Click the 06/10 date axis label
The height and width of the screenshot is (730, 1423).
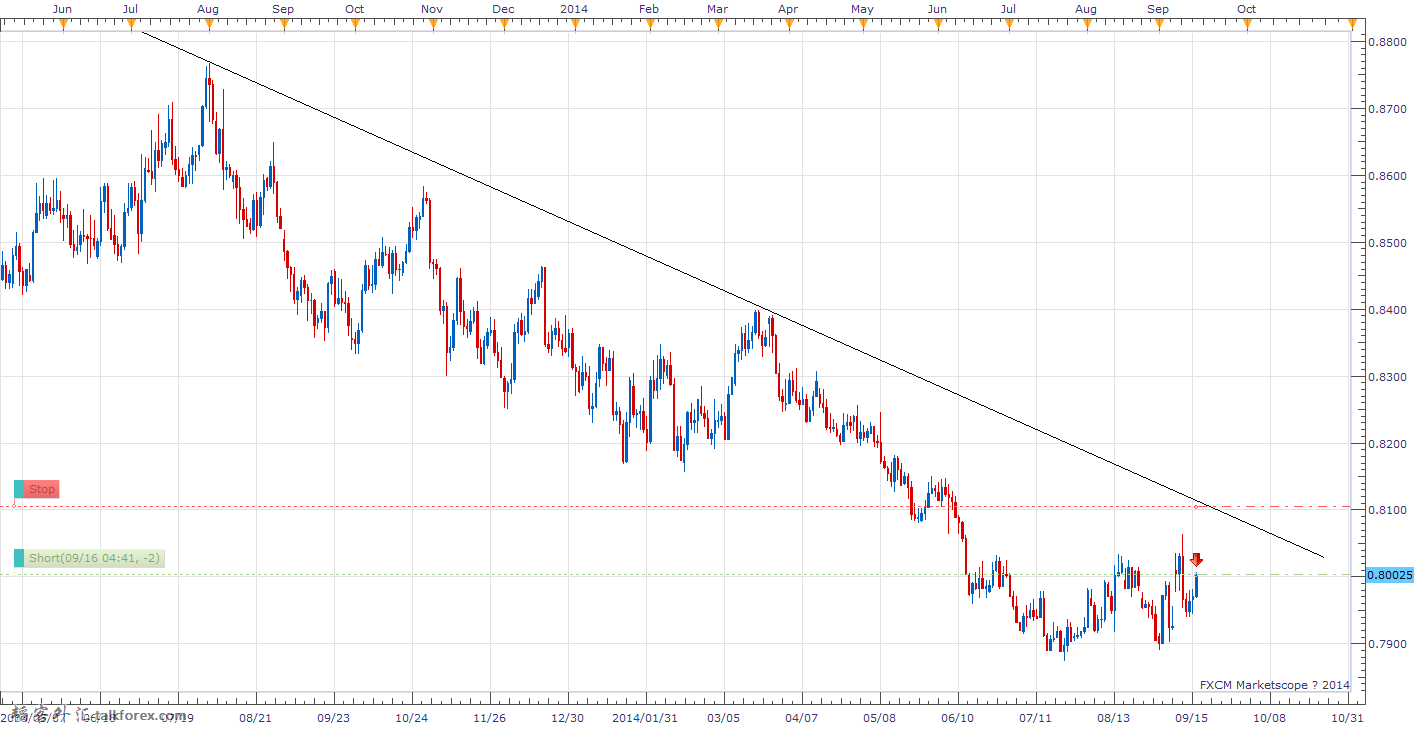[958, 717]
